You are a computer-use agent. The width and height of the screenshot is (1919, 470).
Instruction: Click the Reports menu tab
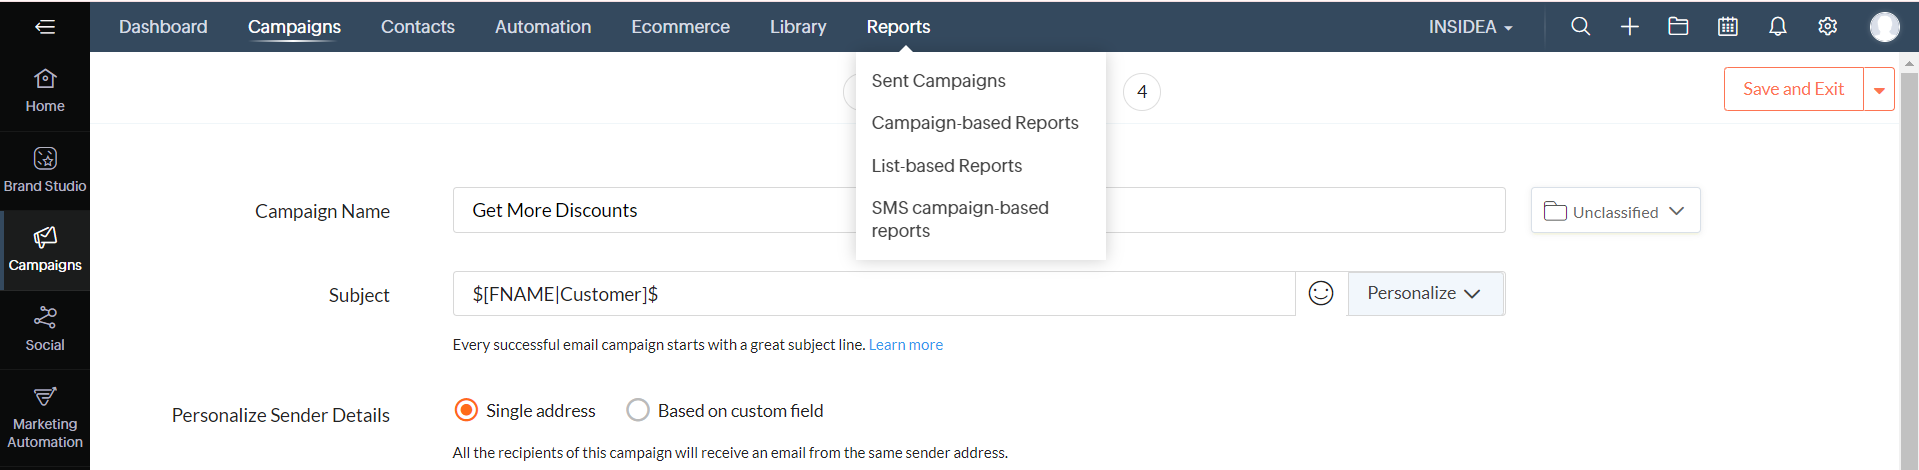[898, 27]
